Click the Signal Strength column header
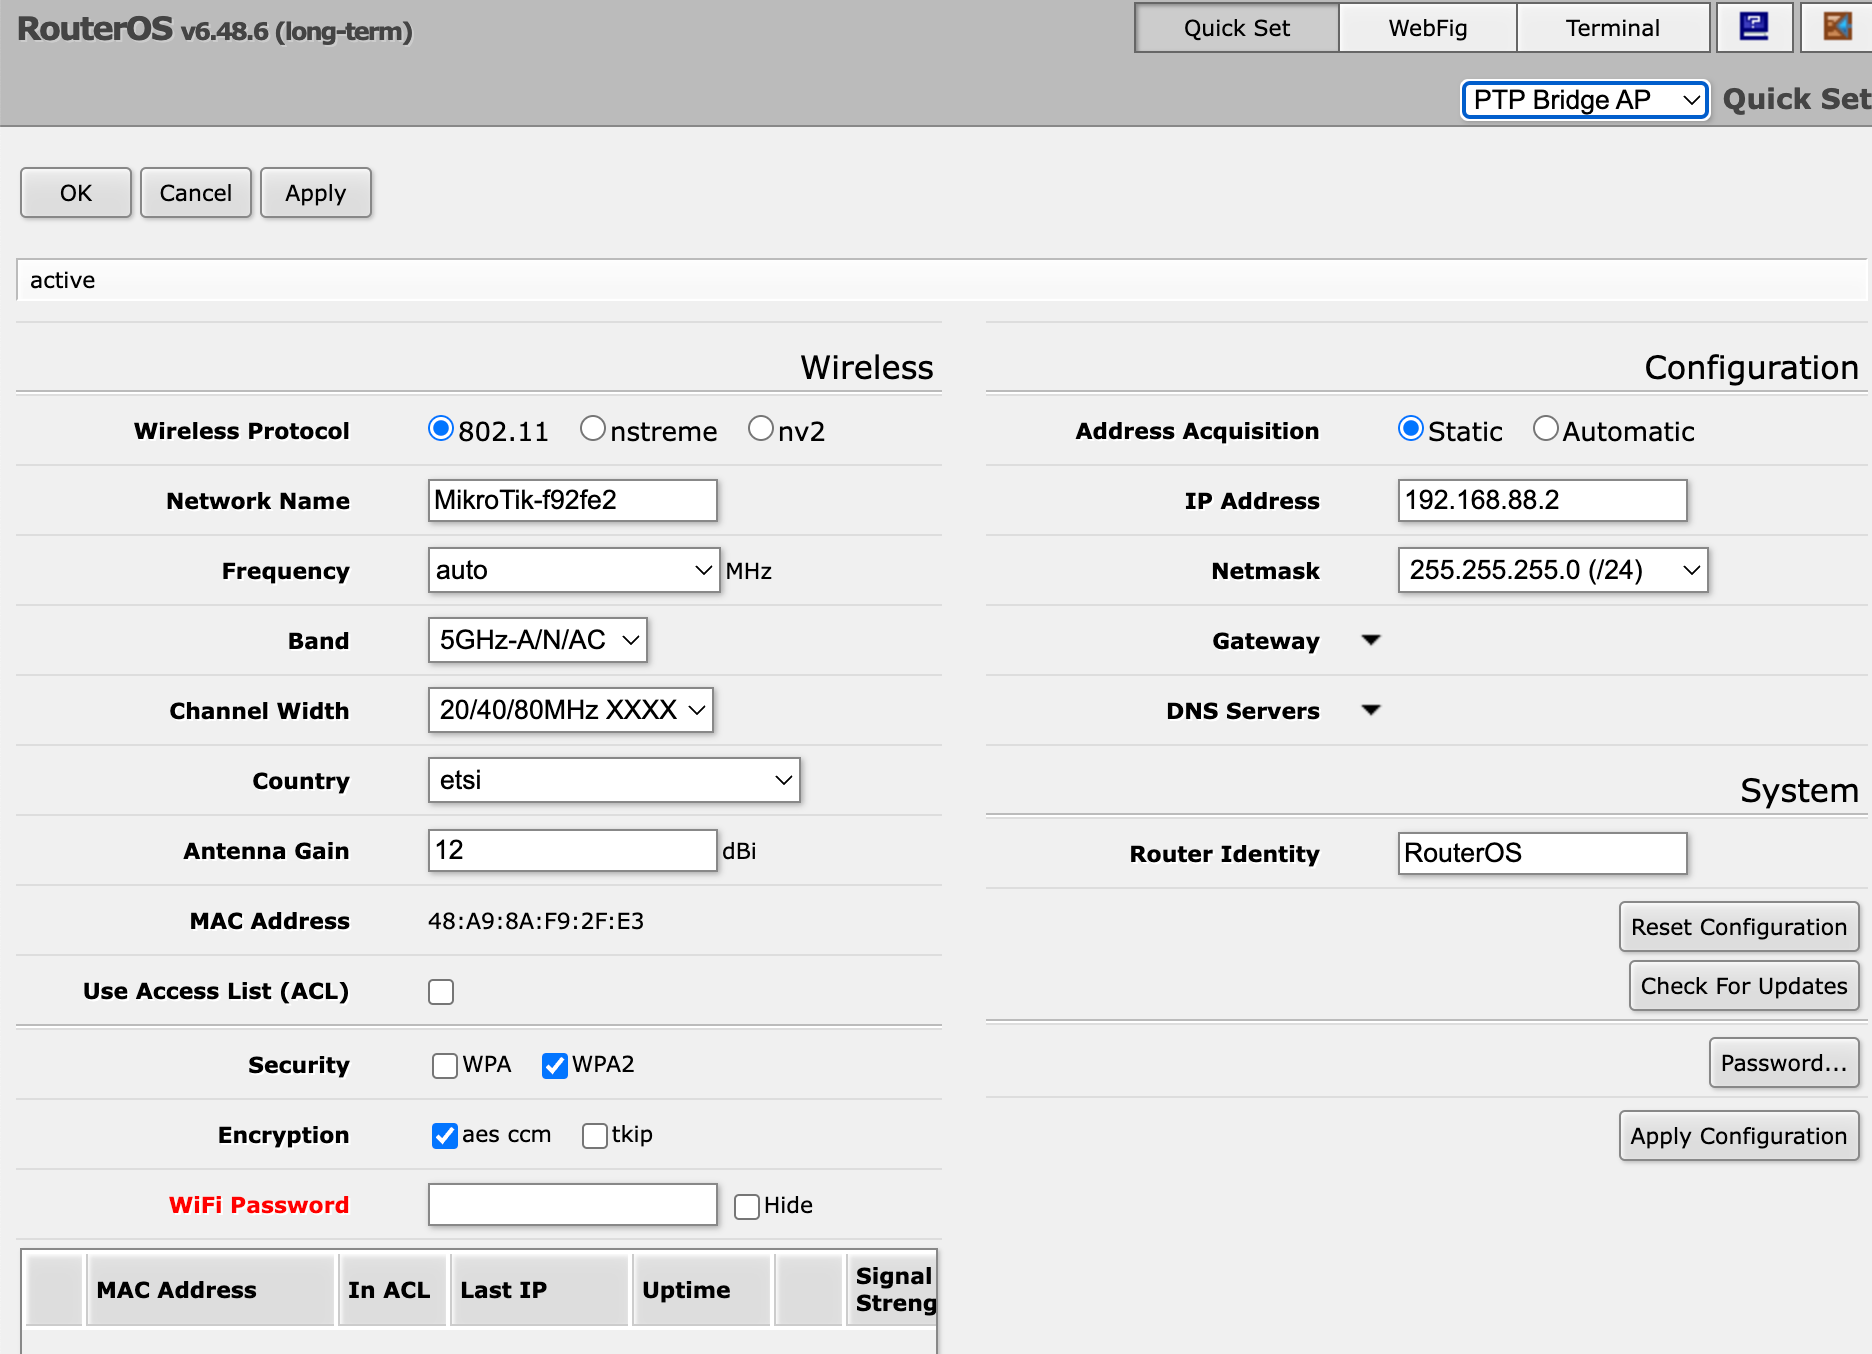This screenshot has width=1872, height=1354. coord(892,1290)
